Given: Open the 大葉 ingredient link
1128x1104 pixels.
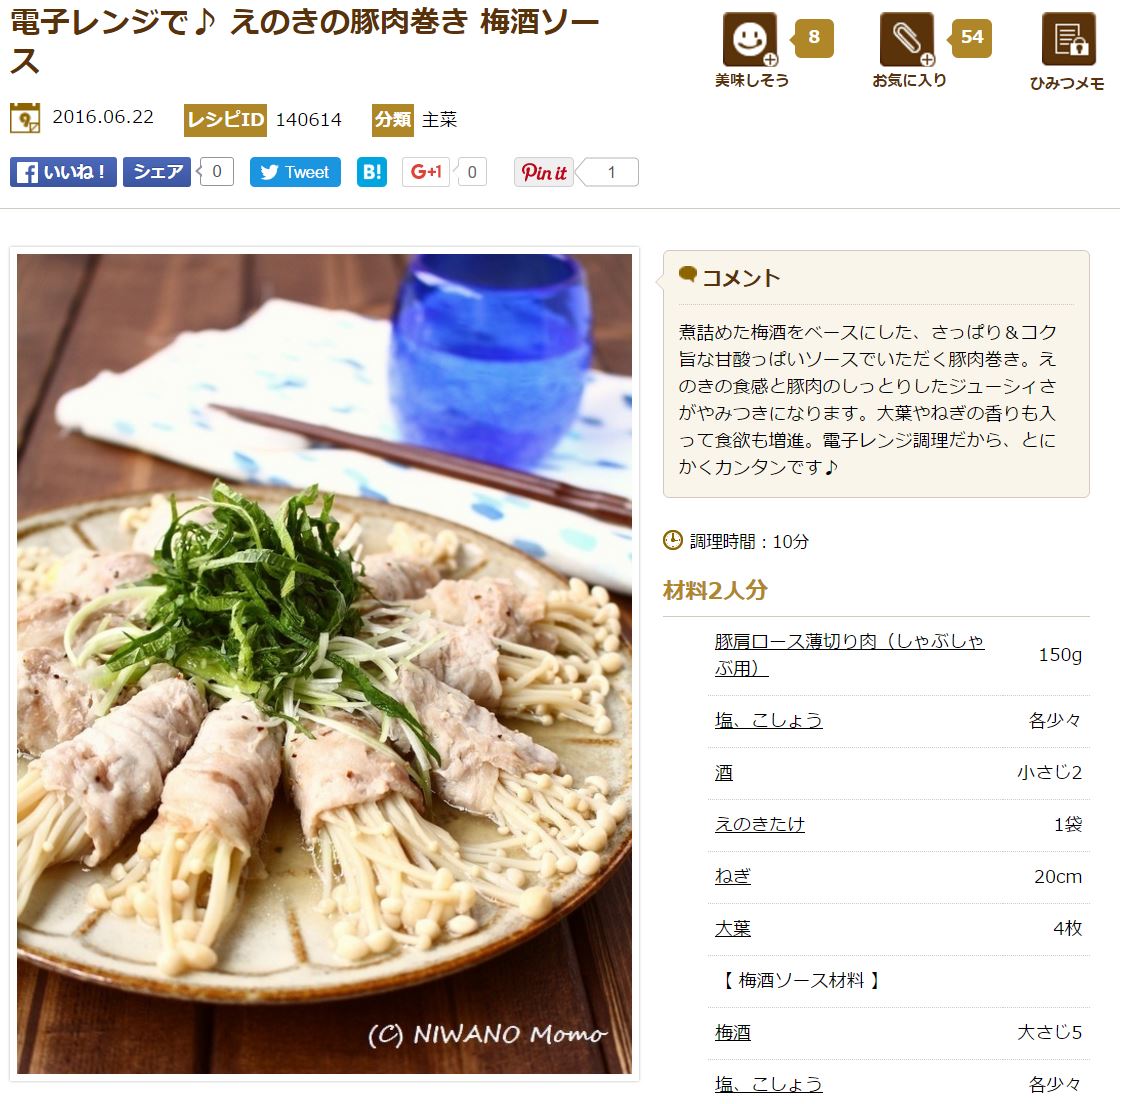Looking at the screenshot, I should point(732,929).
